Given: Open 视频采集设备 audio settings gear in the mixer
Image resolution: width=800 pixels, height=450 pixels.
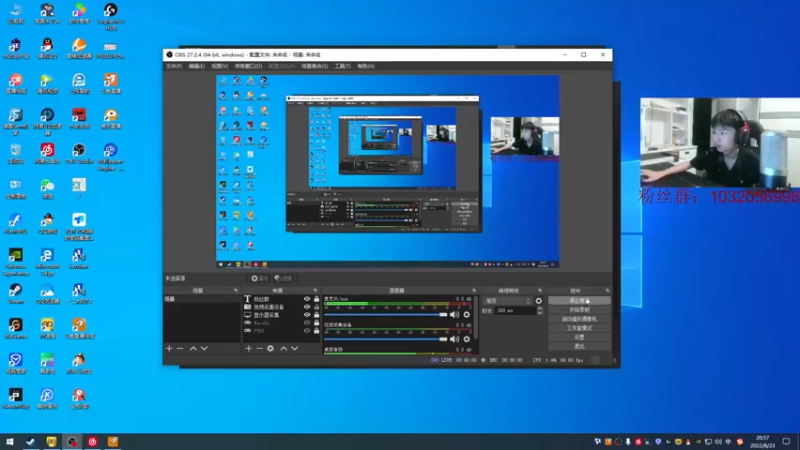Looking at the screenshot, I should click(466, 339).
